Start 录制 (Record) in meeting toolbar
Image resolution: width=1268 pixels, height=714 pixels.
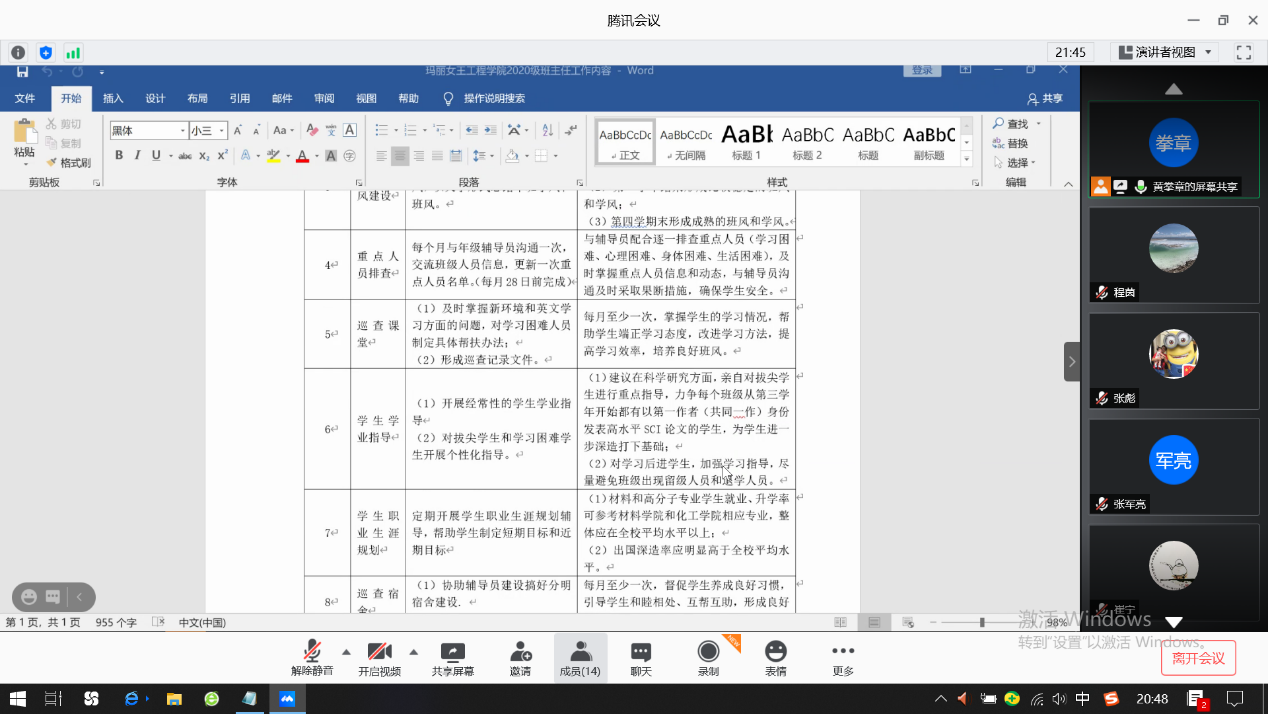click(x=708, y=658)
